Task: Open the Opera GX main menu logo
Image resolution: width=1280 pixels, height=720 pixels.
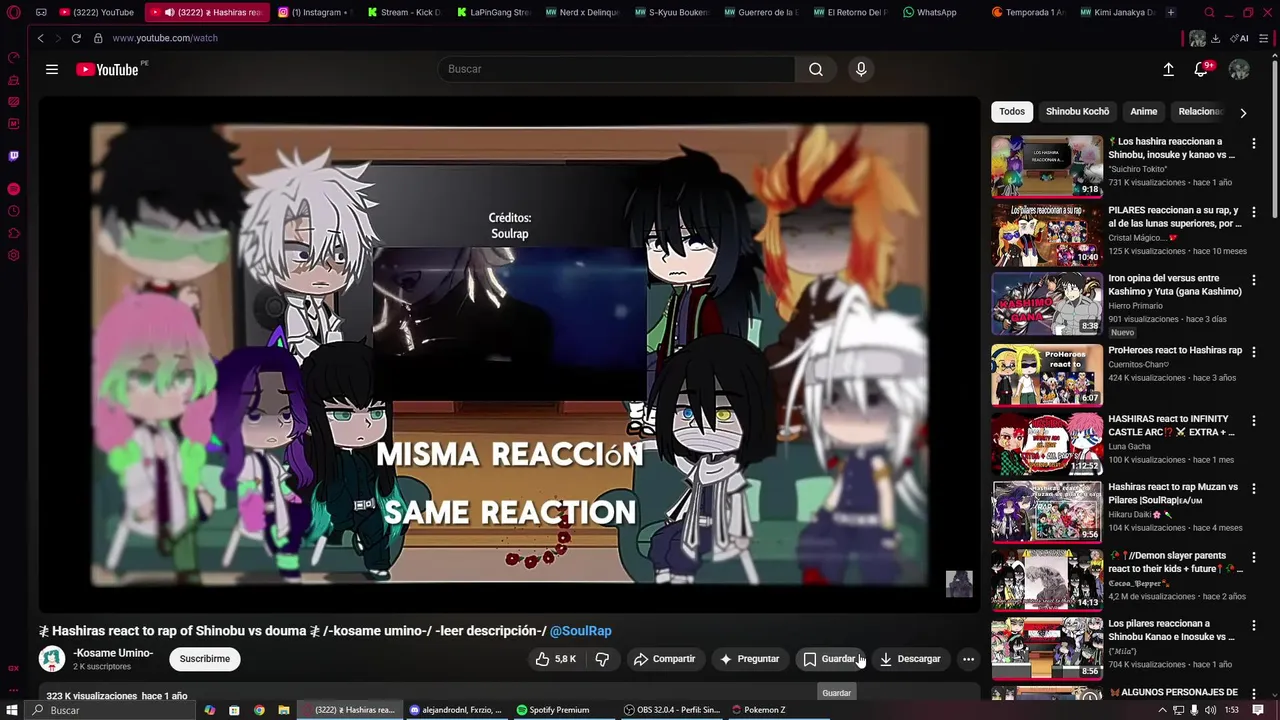Action: (13, 13)
